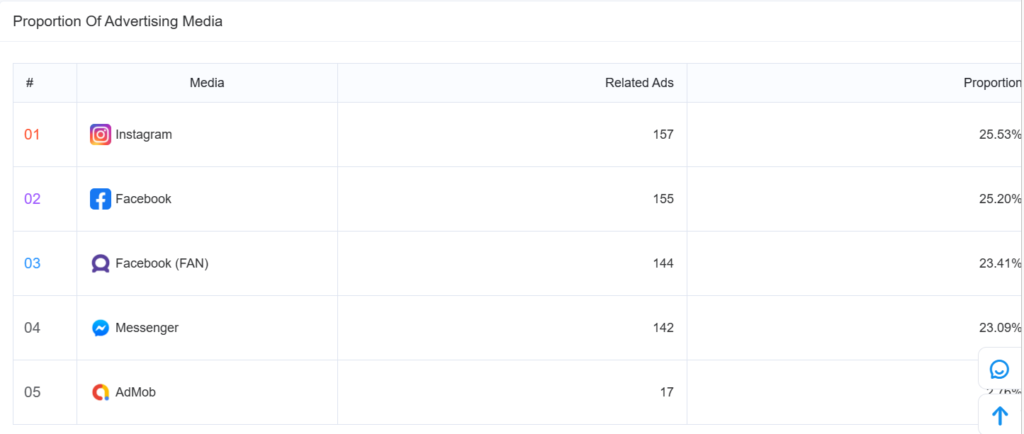Image resolution: width=1024 pixels, height=434 pixels.
Task: Select the AdMob media name
Action: 136,392
